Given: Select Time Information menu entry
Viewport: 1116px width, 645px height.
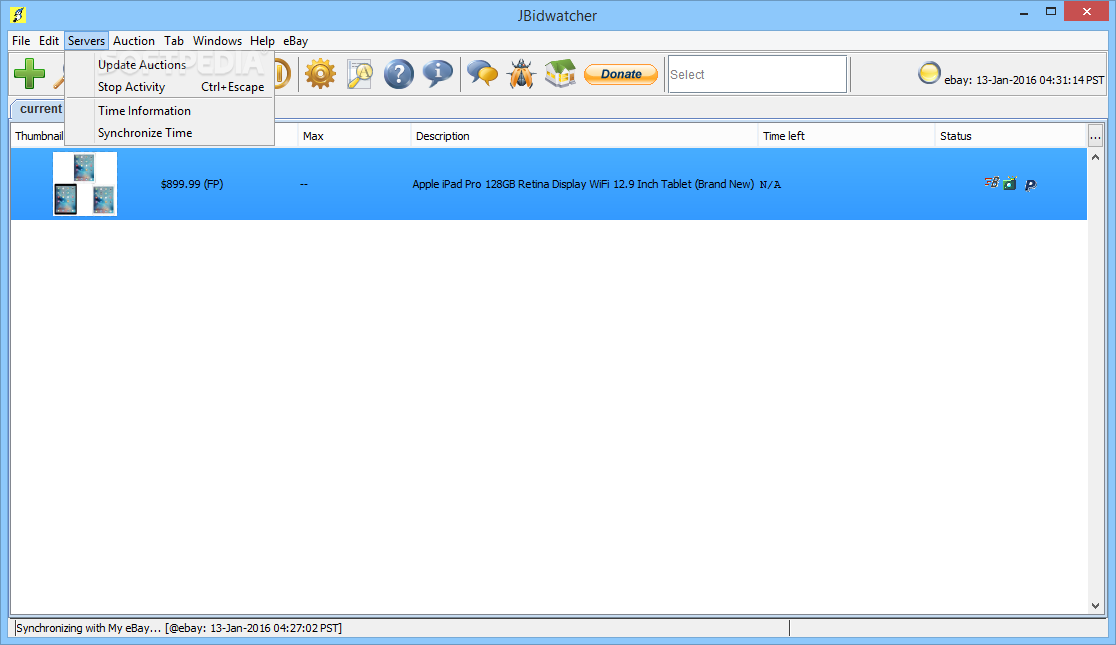Looking at the screenshot, I should point(169,110).
